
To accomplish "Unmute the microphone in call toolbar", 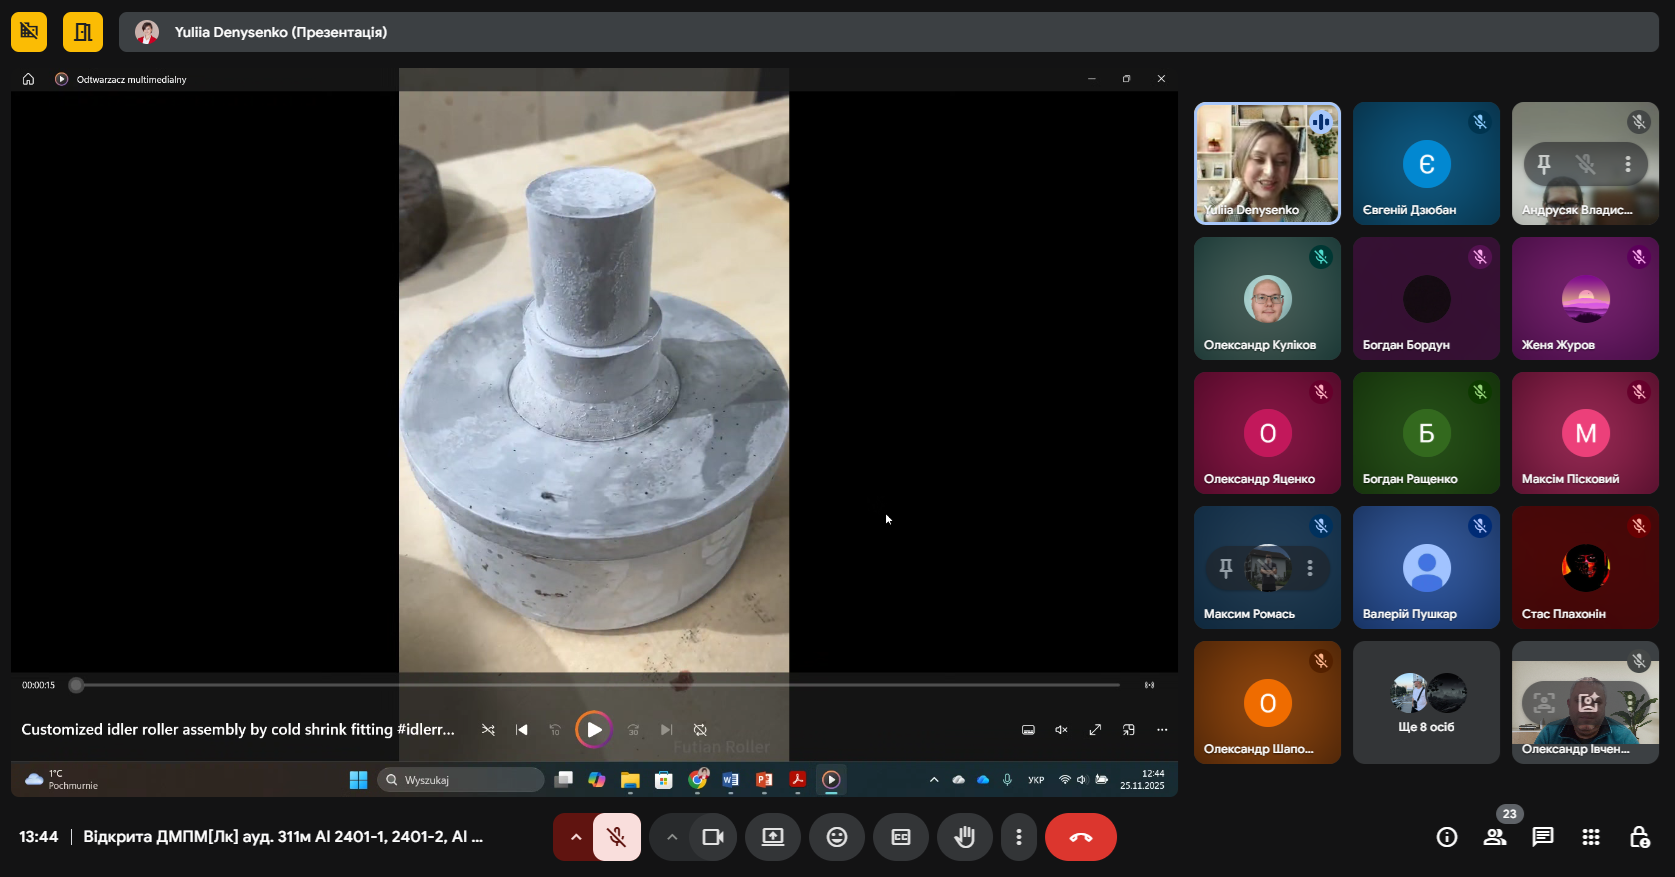I will [617, 837].
